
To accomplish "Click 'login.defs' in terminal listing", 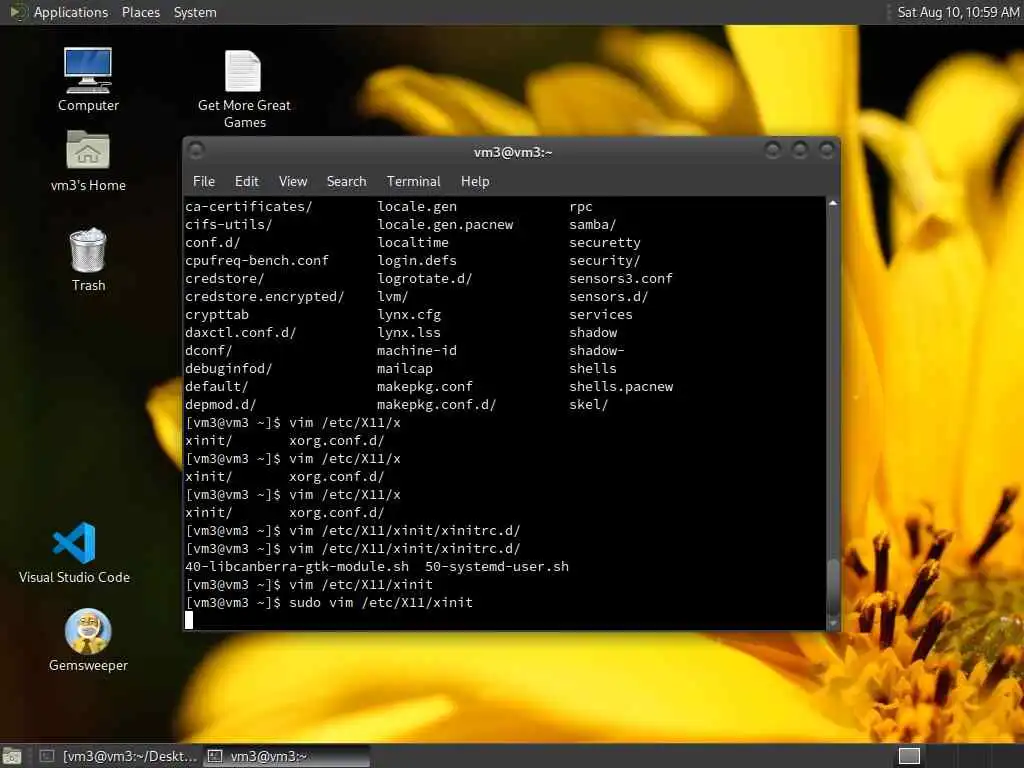I will [417, 261].
